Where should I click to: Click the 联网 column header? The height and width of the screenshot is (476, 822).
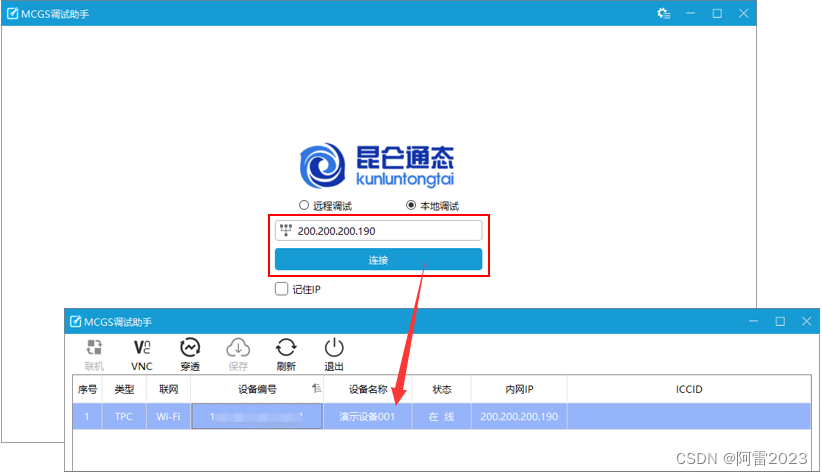tap(168, 389)
